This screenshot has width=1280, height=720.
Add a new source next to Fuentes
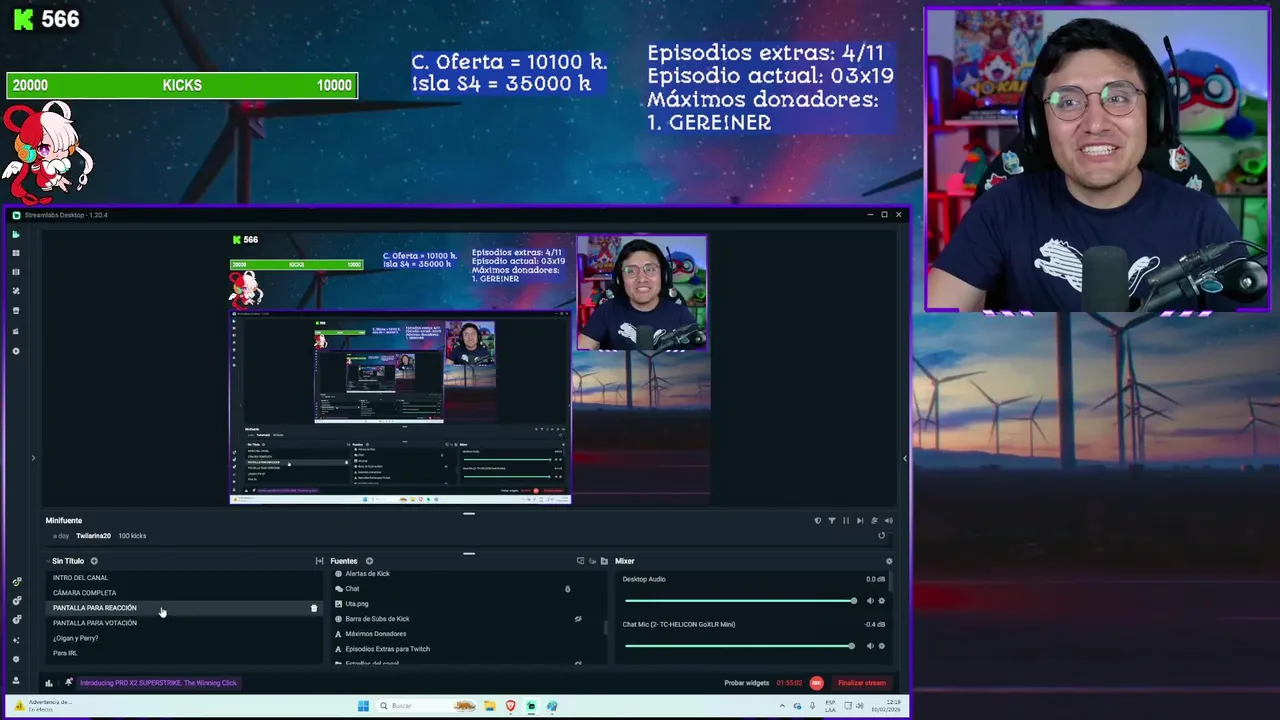(369, 561)
